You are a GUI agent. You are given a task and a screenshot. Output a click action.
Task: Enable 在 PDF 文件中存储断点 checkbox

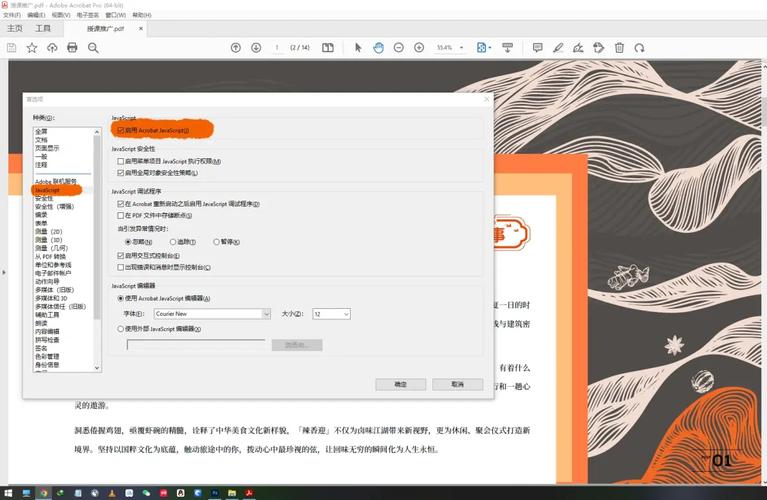[120, 215]
